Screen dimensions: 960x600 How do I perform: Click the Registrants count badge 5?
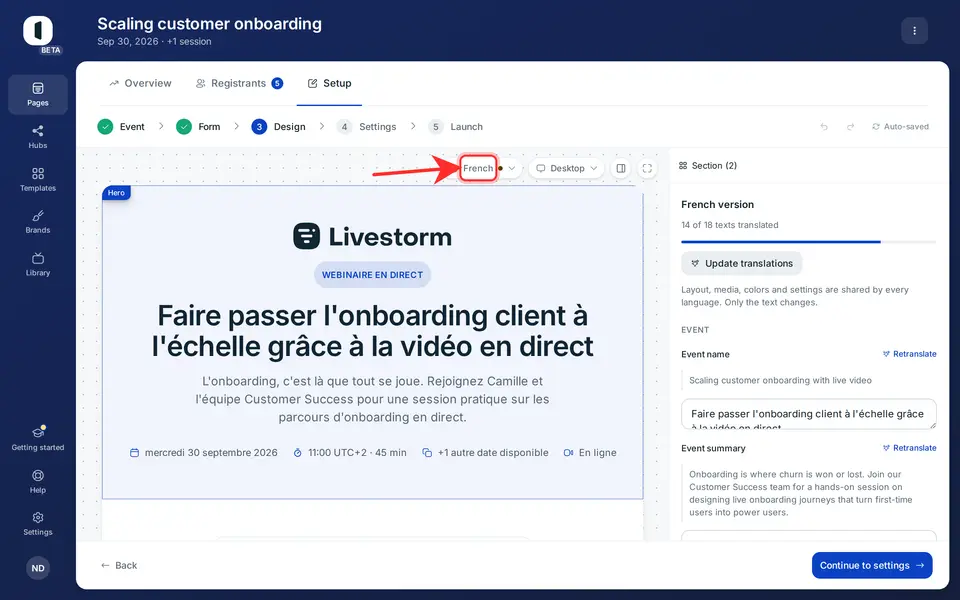(x=277, y=83)
